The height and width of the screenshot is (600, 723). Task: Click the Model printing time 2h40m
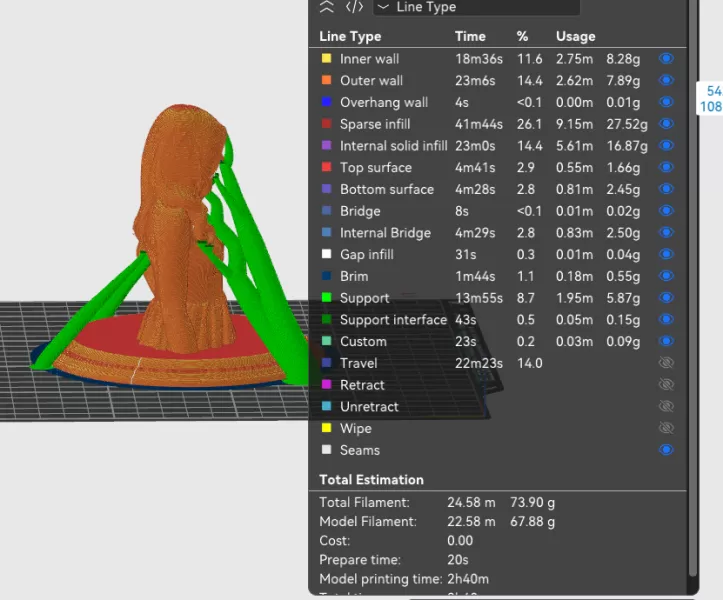pos(468,579)
